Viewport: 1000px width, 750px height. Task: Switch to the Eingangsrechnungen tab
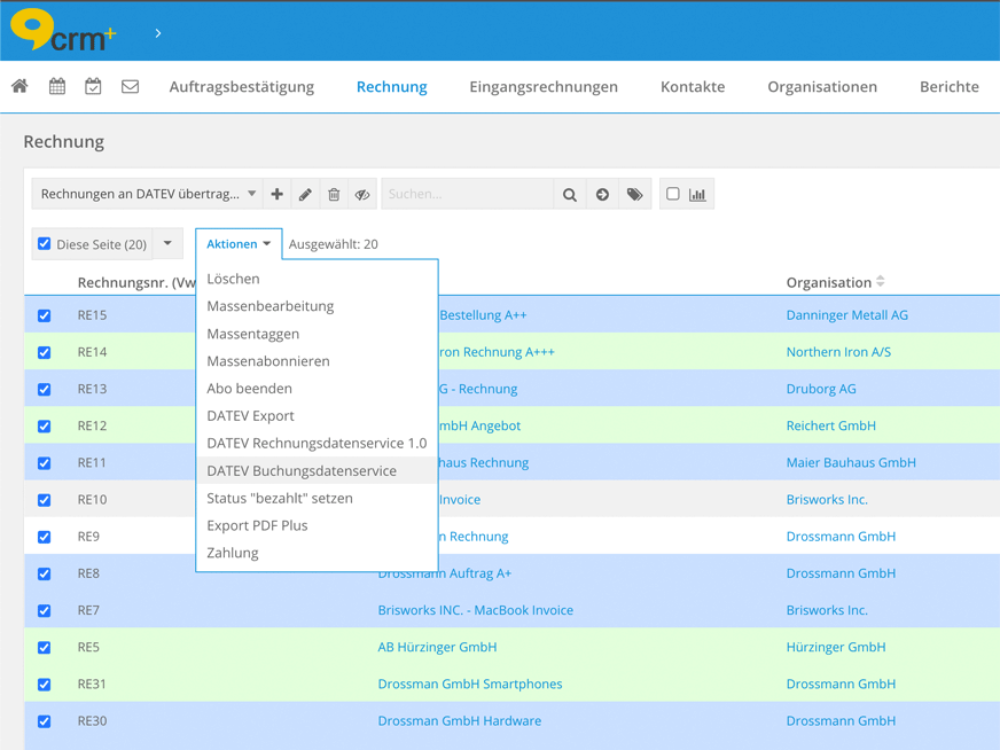pyautogui.click(x=543, y=87)
